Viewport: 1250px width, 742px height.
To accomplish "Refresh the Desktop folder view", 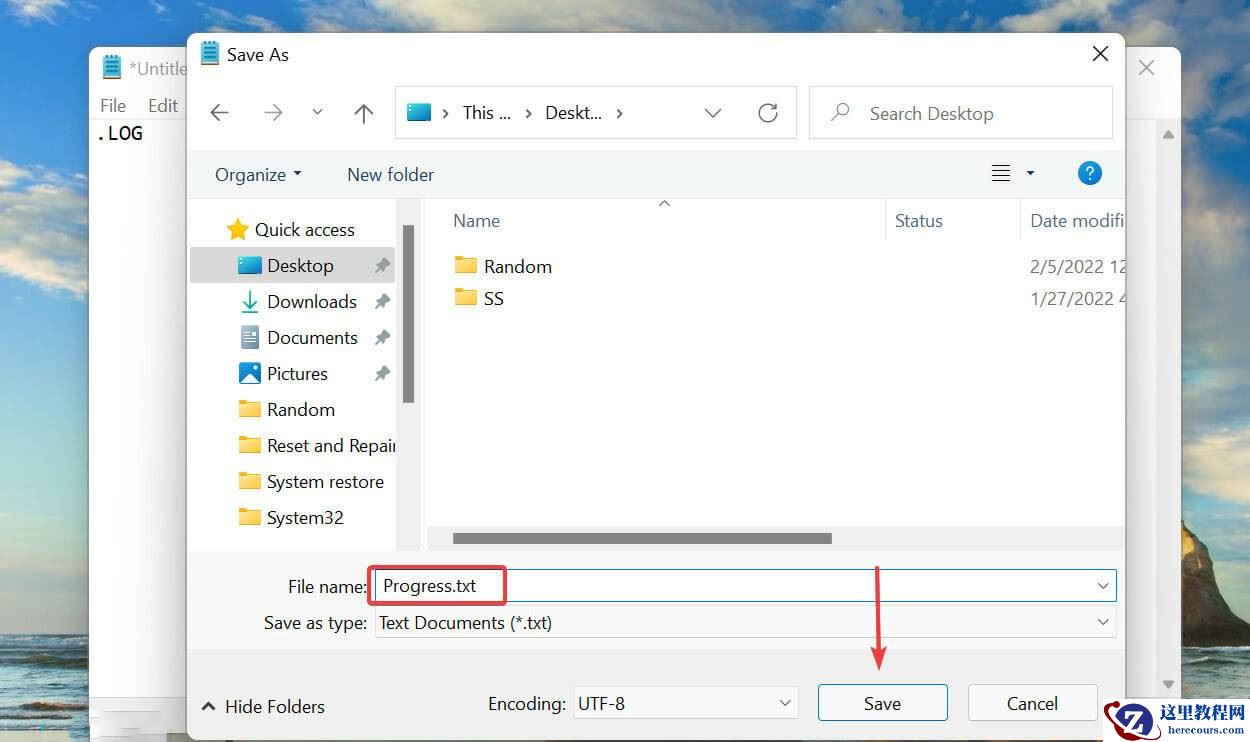I will pos(768,113).
